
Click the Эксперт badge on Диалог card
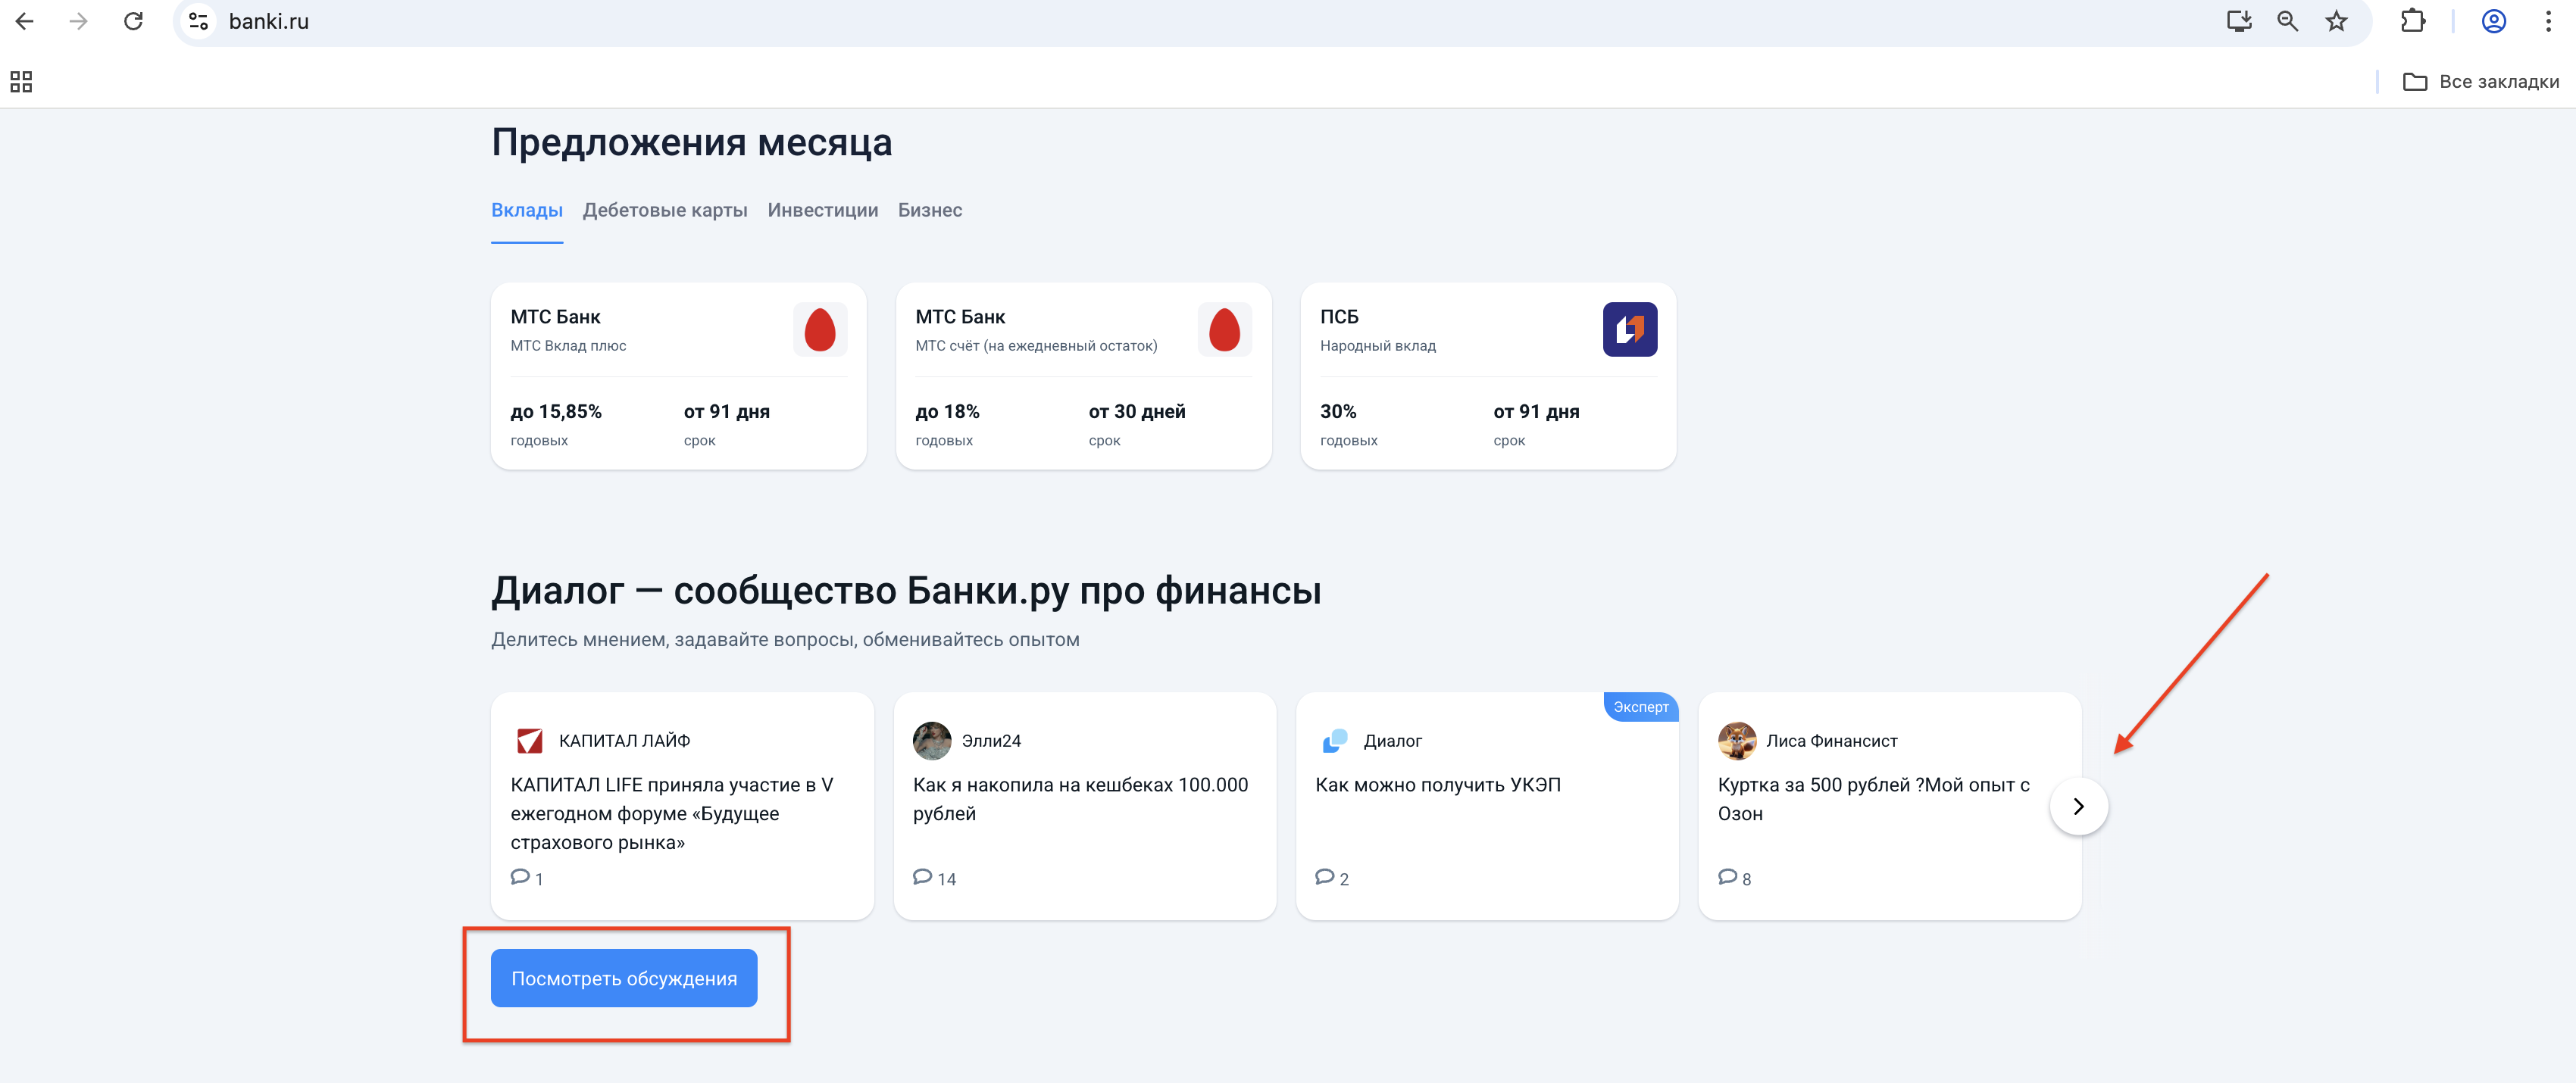point(1641,707)
